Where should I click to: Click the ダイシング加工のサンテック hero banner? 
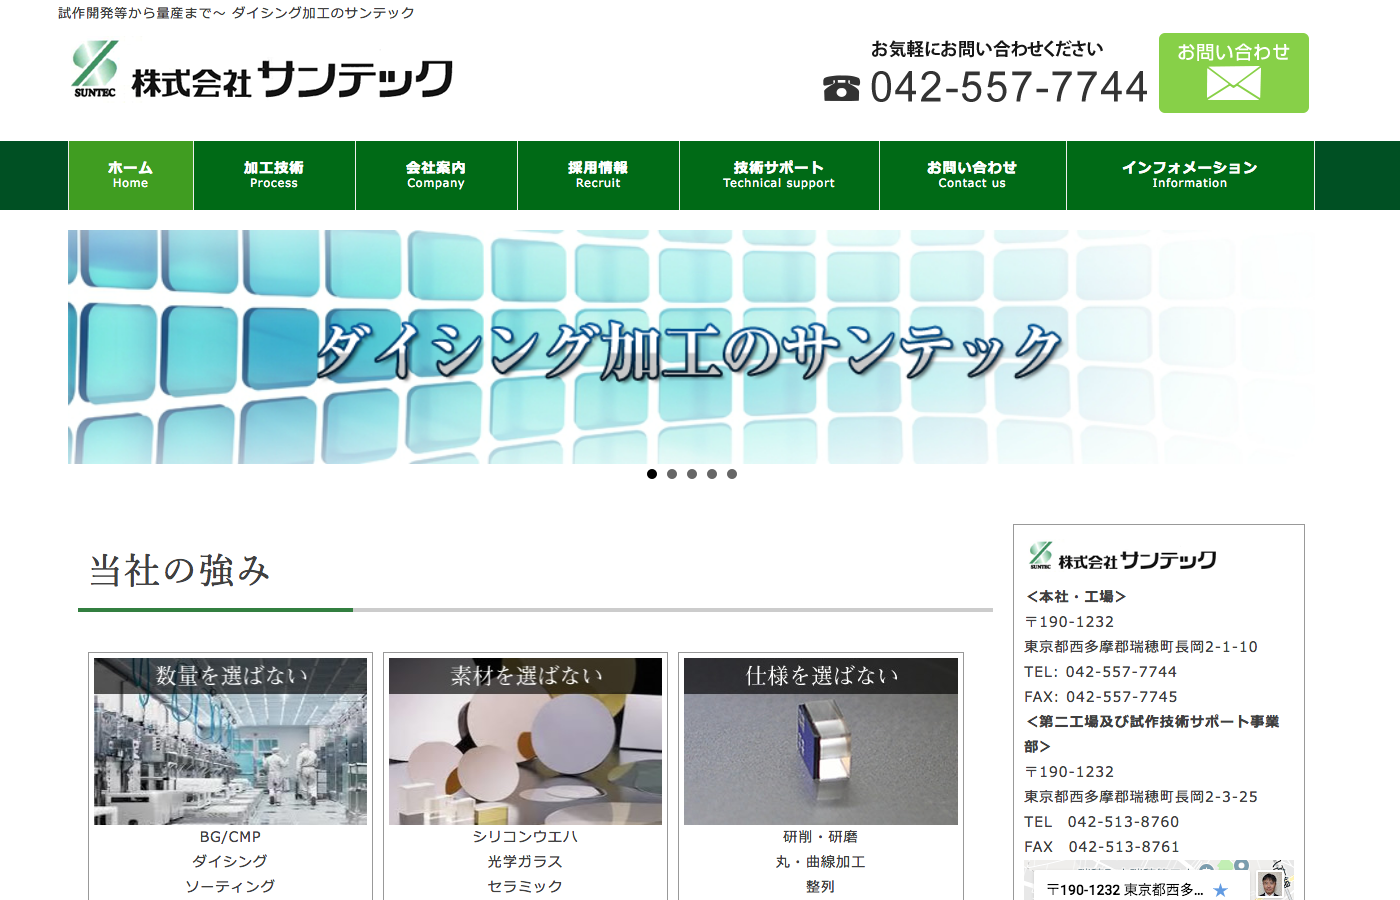click(x=690, y=347)
